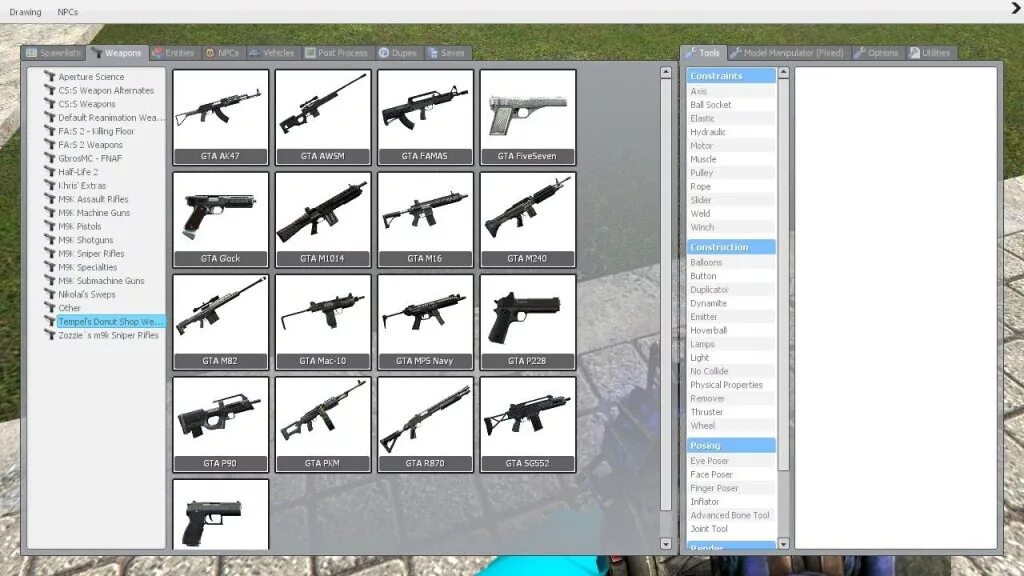Screen dimensions: 1024x576
Task: Select the GTA MP5 Navy icon
Action: coord(425,323)
